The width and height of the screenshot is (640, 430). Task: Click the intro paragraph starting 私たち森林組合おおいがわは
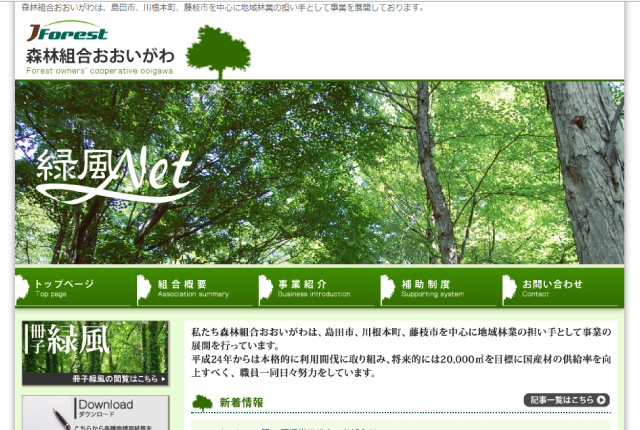pyautogui.click(x=401, y=352)
